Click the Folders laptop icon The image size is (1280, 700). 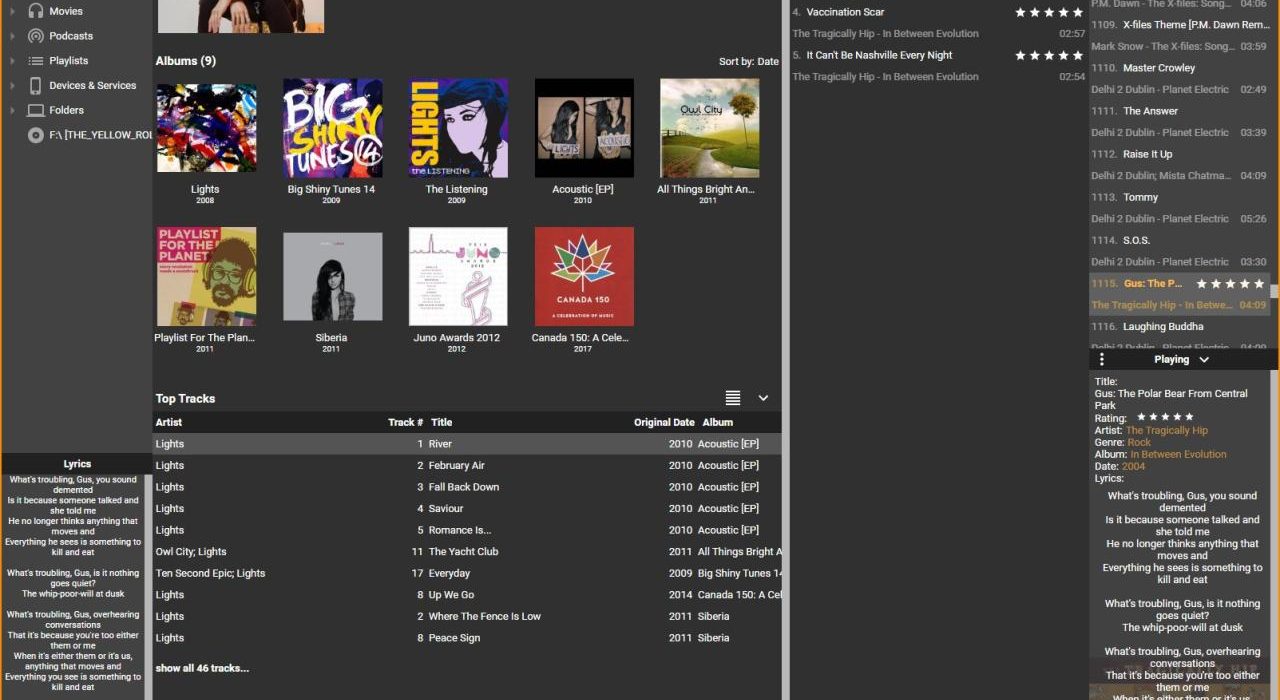pyautogui.click(x=36, y=110)
